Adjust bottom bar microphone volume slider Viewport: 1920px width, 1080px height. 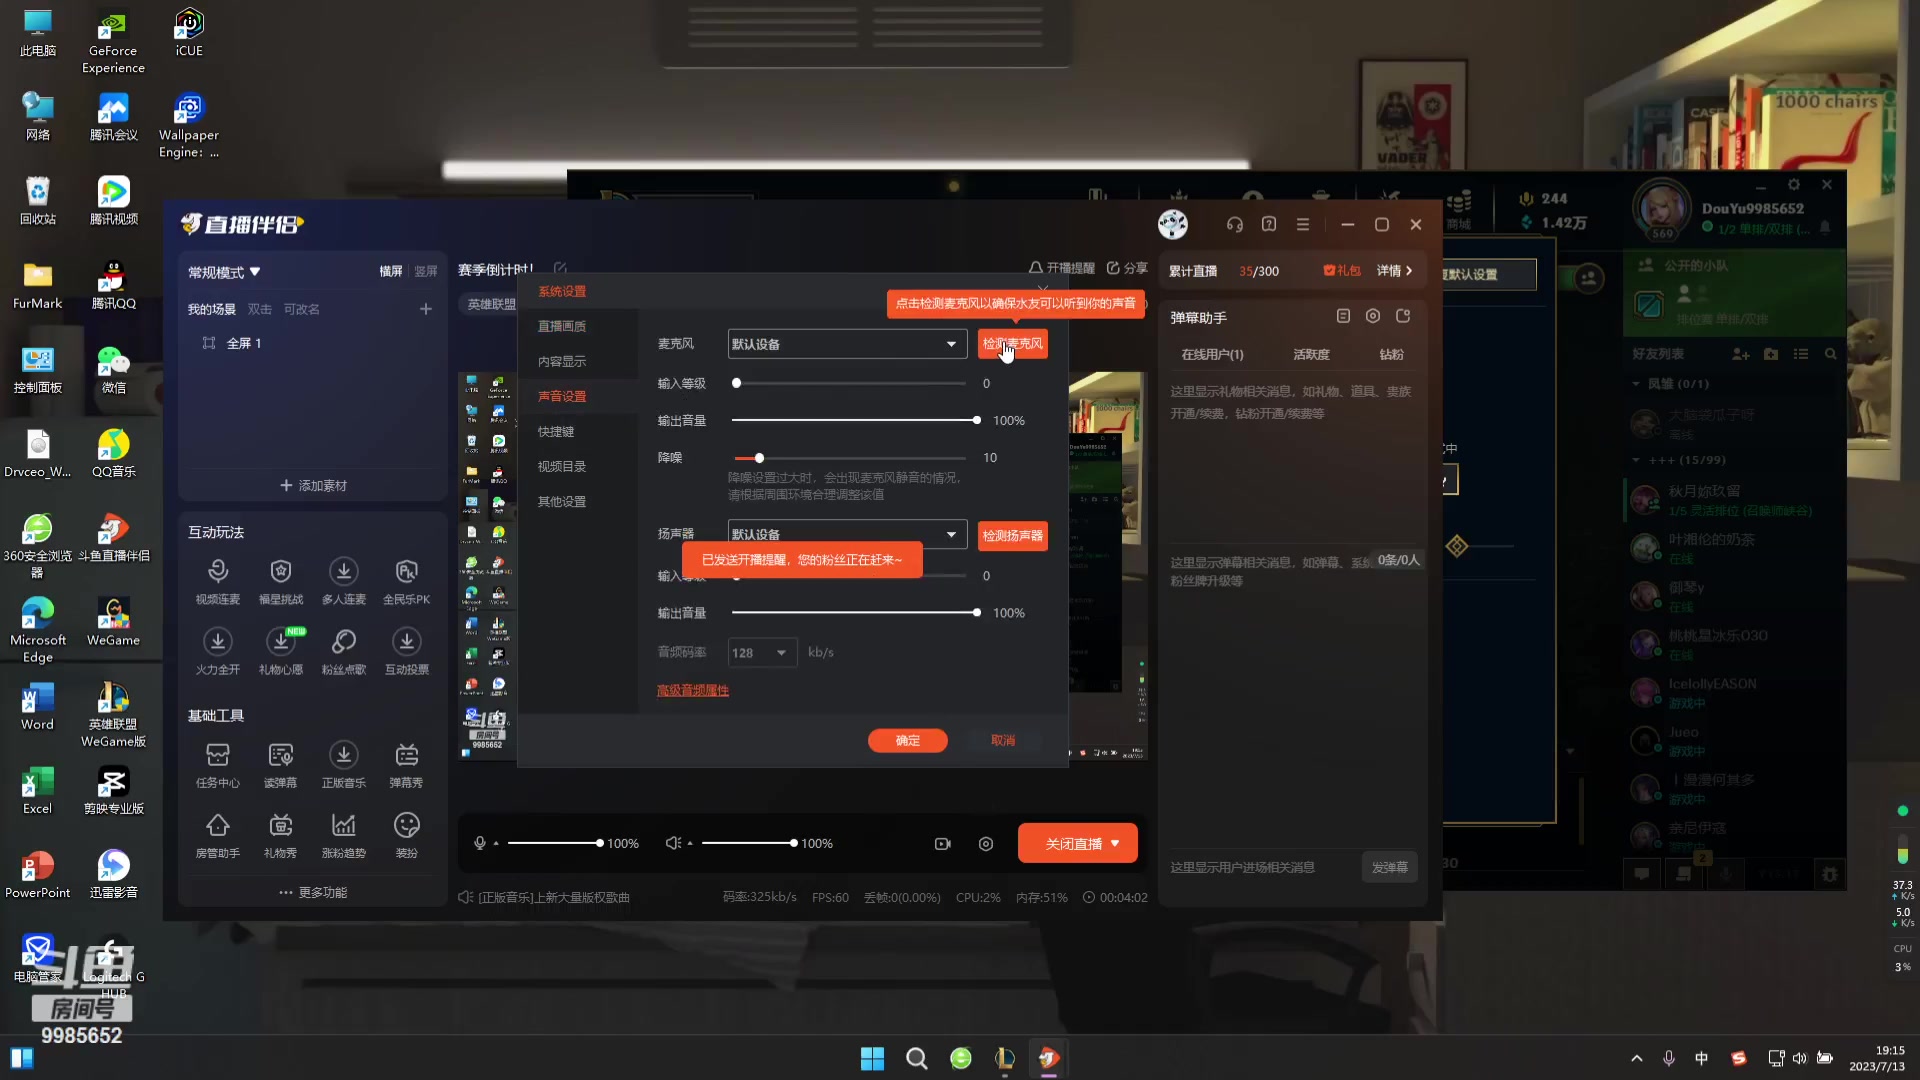click(554, 843)
